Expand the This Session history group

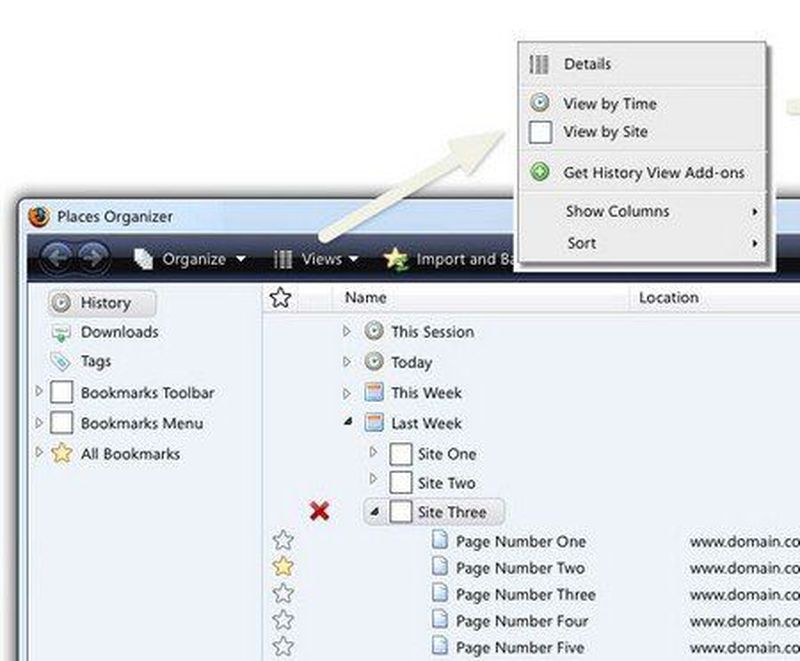(x=347, y=332)
